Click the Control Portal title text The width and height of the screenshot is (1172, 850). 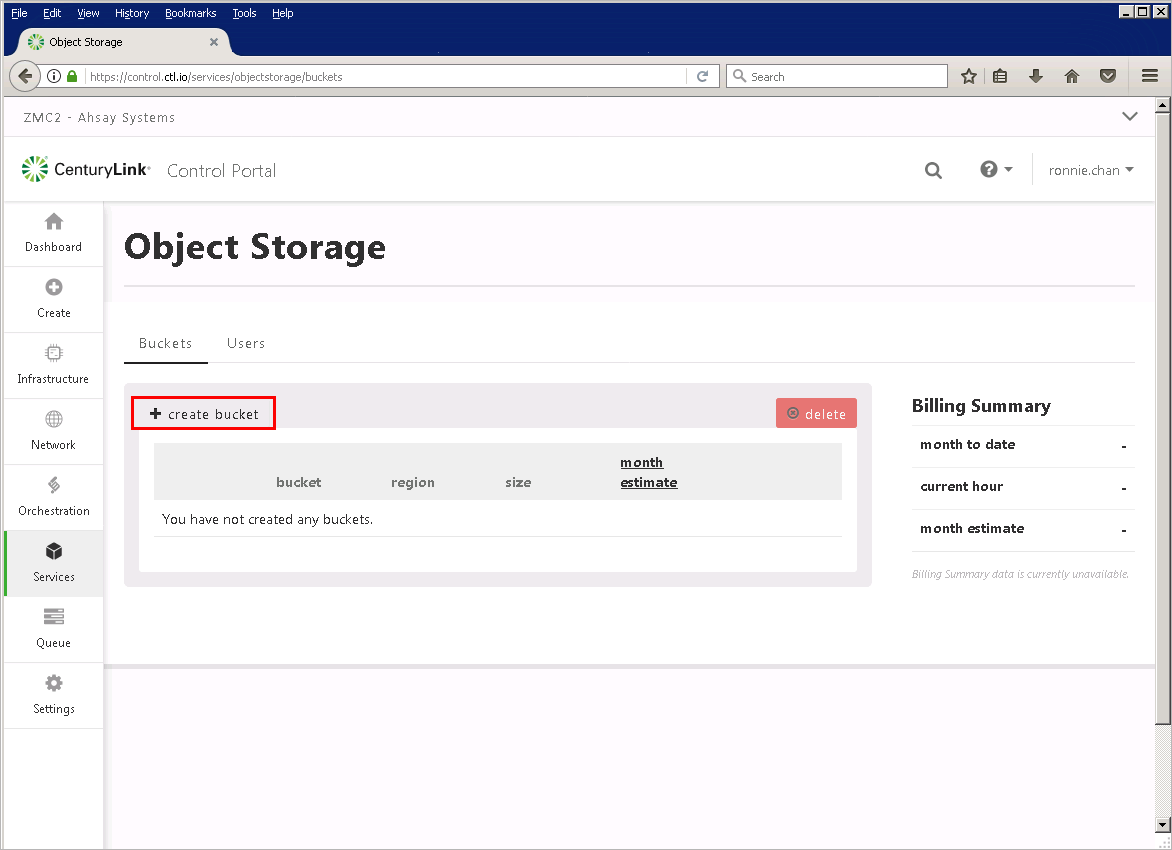[221, 170]
